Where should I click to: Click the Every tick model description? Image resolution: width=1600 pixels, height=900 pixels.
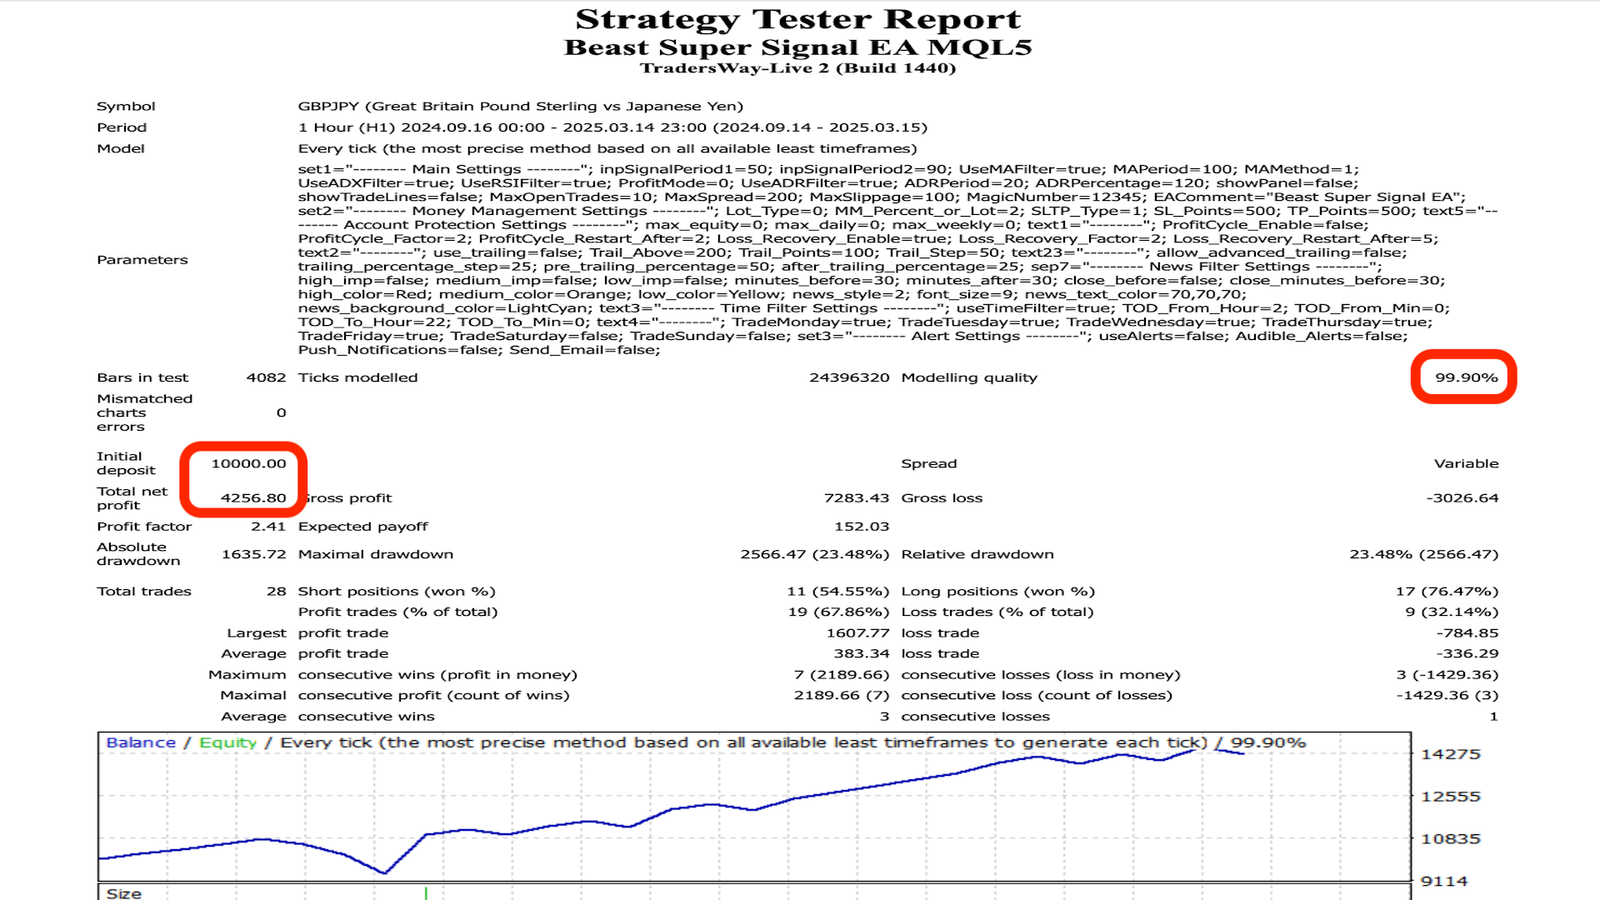coord(607,148)
